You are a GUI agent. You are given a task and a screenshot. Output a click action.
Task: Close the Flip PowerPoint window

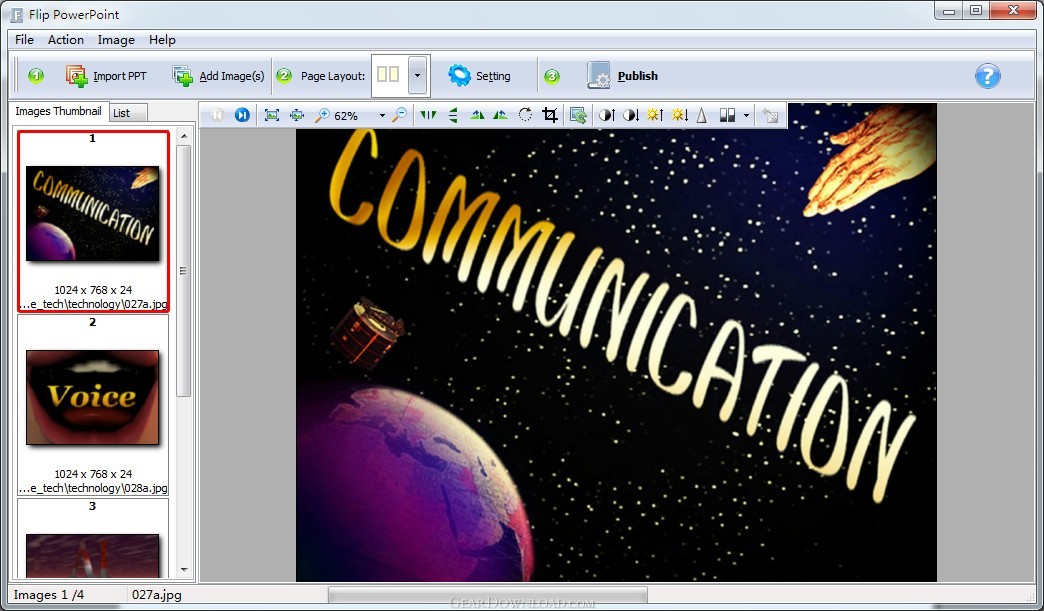point(1013,11)
